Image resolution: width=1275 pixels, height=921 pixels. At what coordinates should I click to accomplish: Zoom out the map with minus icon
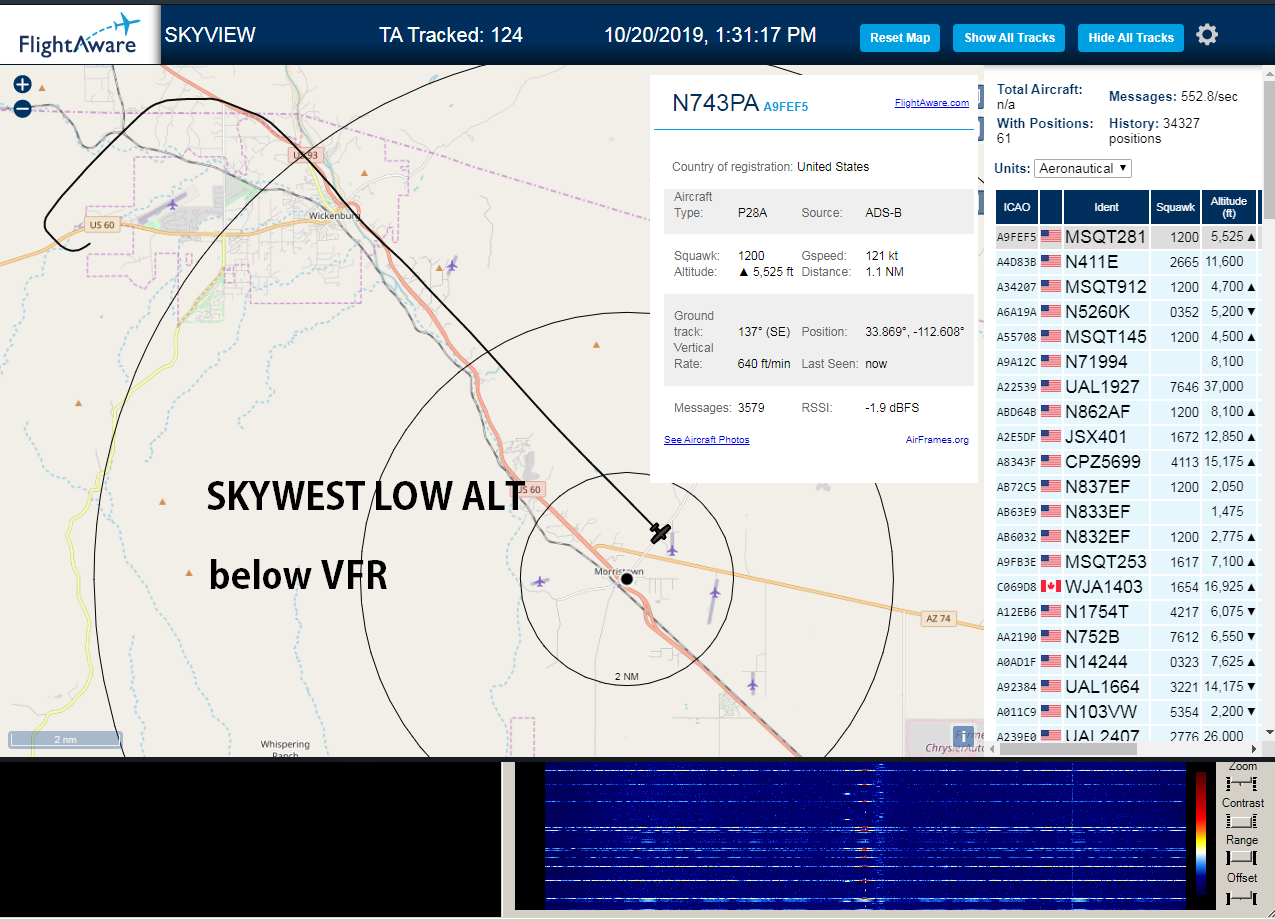point(23,108)
